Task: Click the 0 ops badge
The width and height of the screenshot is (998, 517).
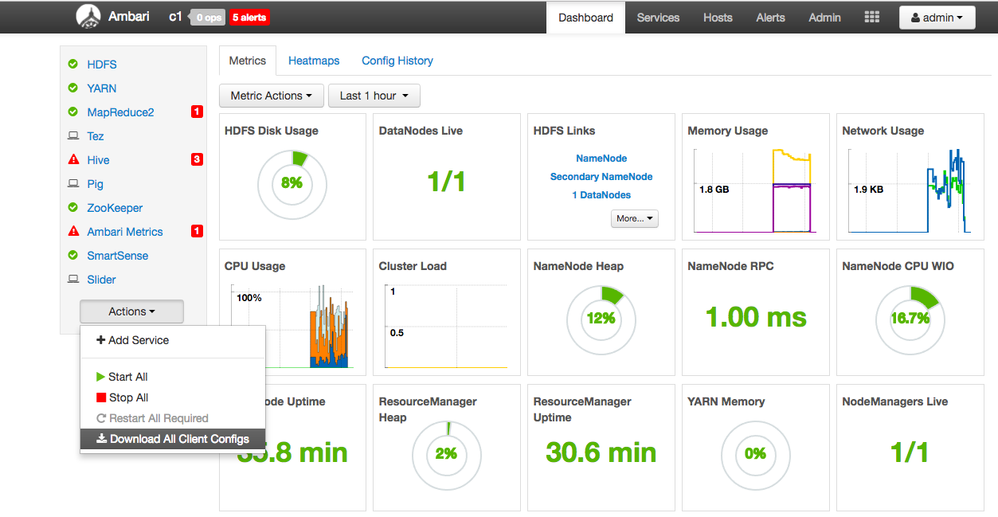Action: point(207,17)
